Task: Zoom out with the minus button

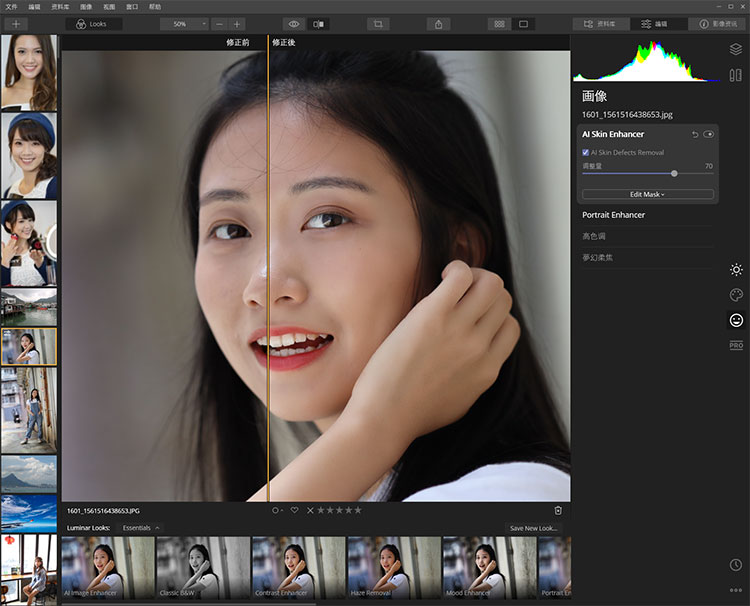Action: 219,24
